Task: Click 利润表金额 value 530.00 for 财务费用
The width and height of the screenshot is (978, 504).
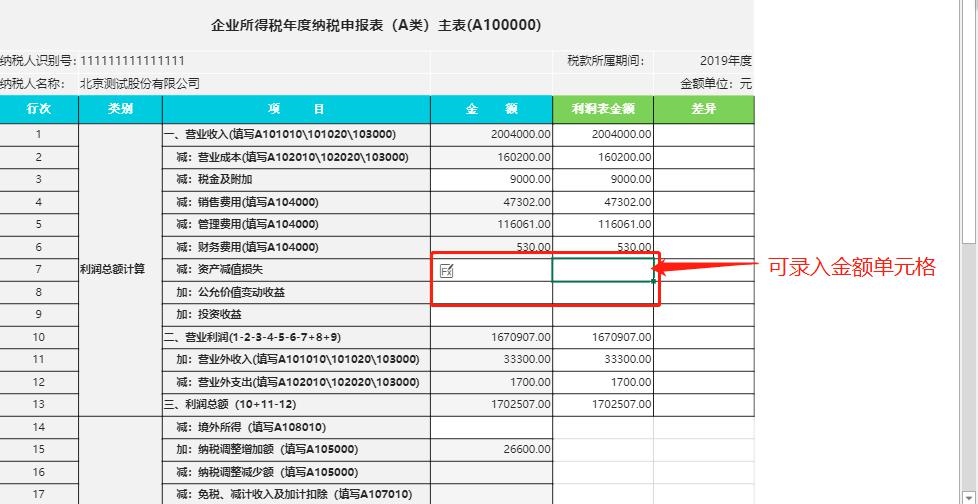Action: click(634, 247)
